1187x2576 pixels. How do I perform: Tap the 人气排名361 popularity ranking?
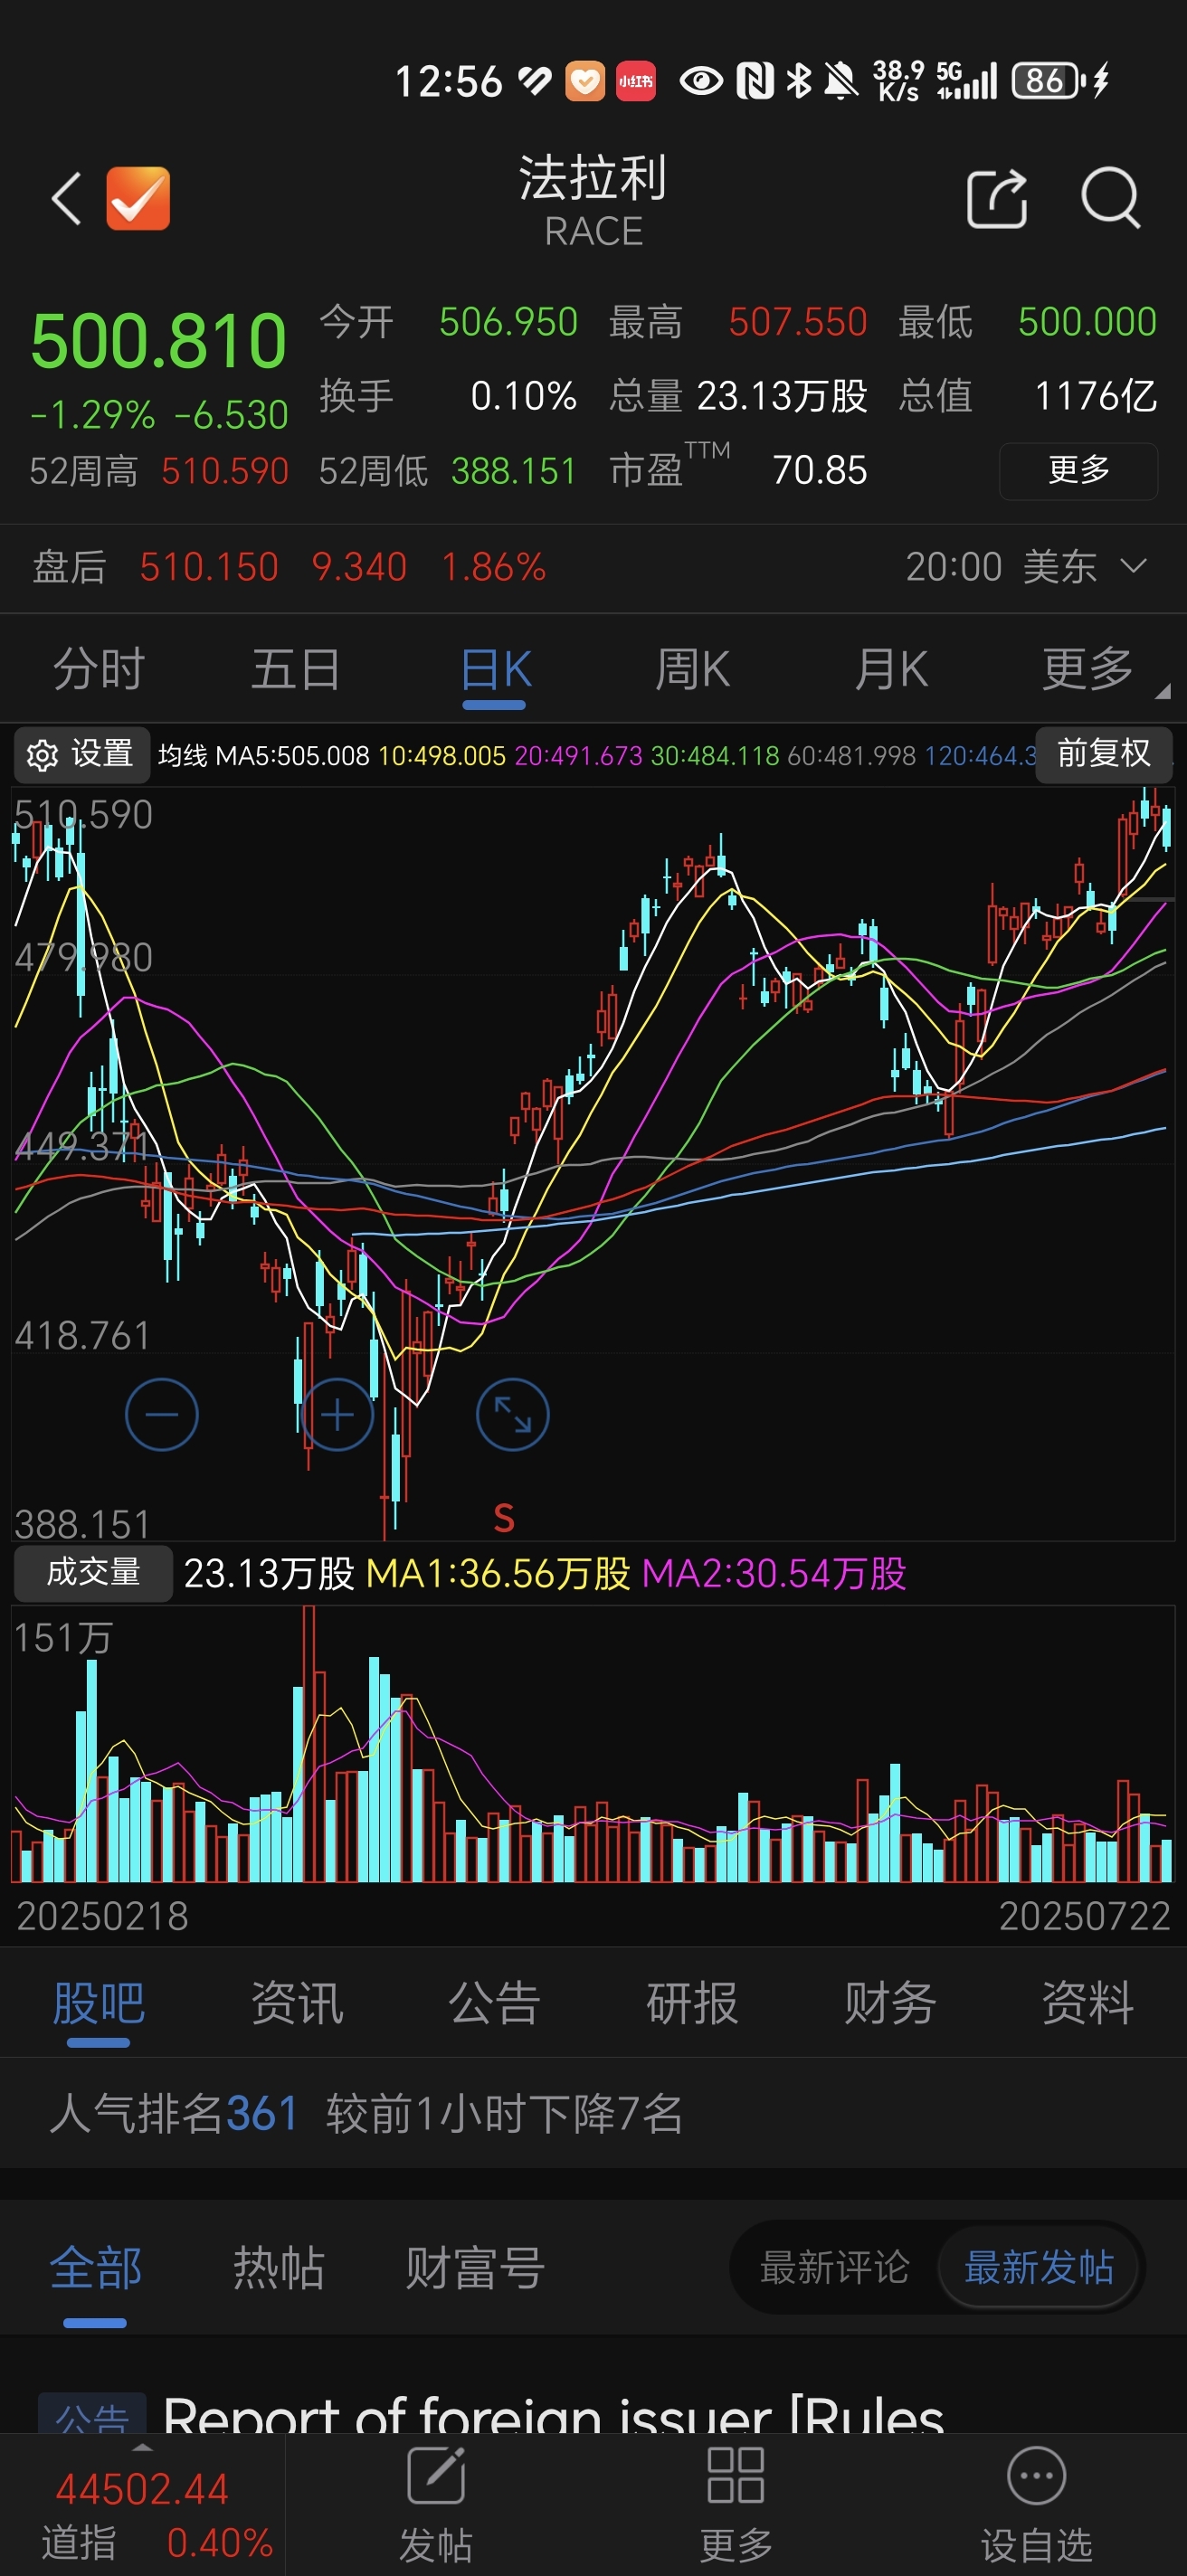pos(174,2113)
